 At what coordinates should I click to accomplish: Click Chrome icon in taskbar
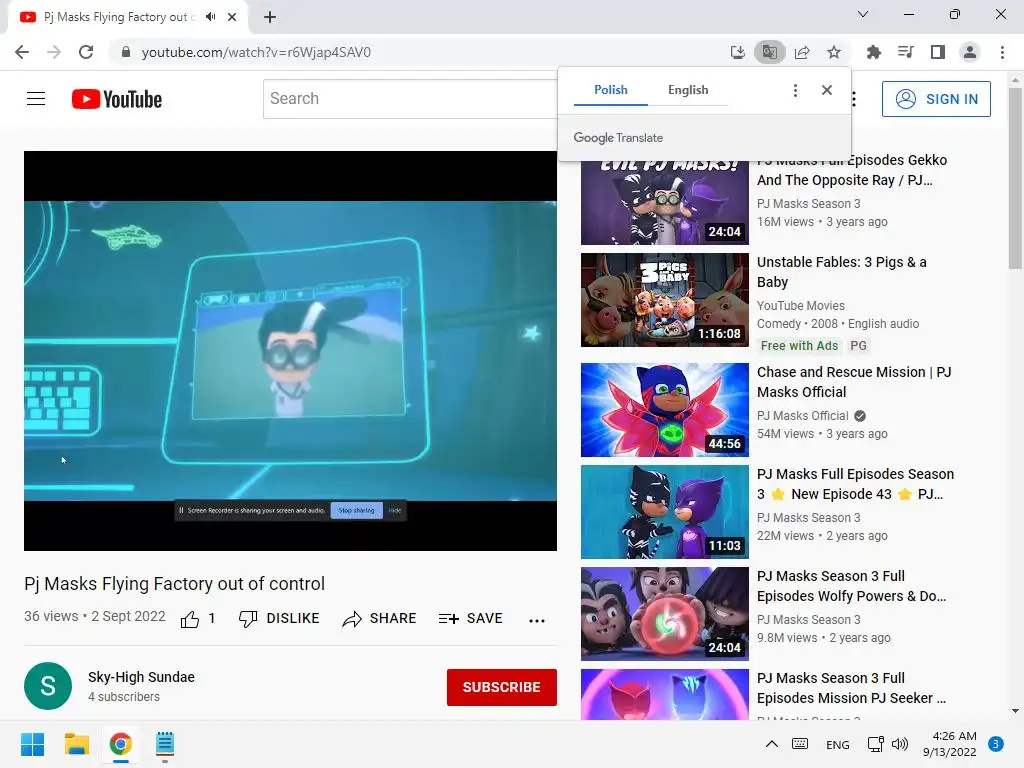(x=121, y=744)
